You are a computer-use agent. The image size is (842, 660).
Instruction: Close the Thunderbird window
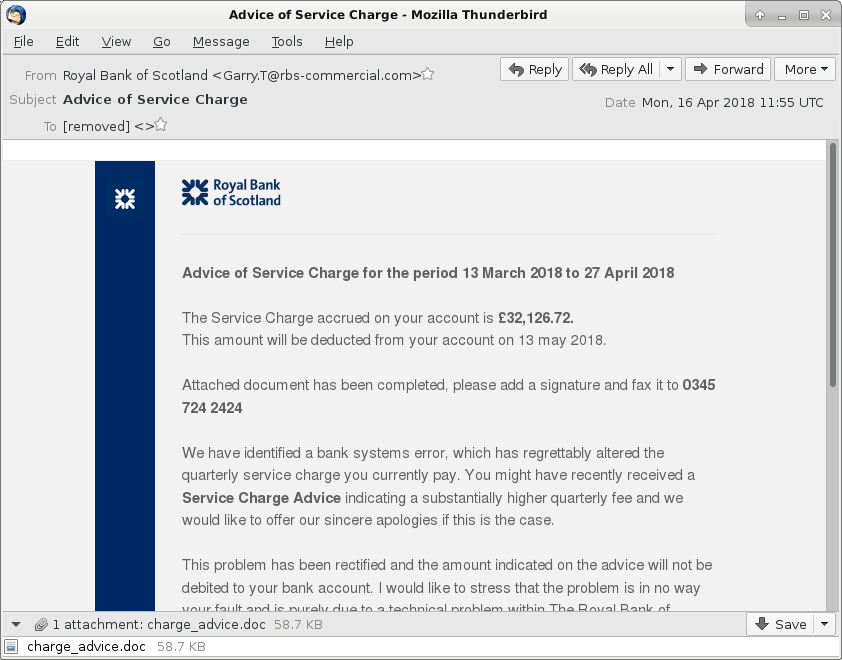point(826,15)
